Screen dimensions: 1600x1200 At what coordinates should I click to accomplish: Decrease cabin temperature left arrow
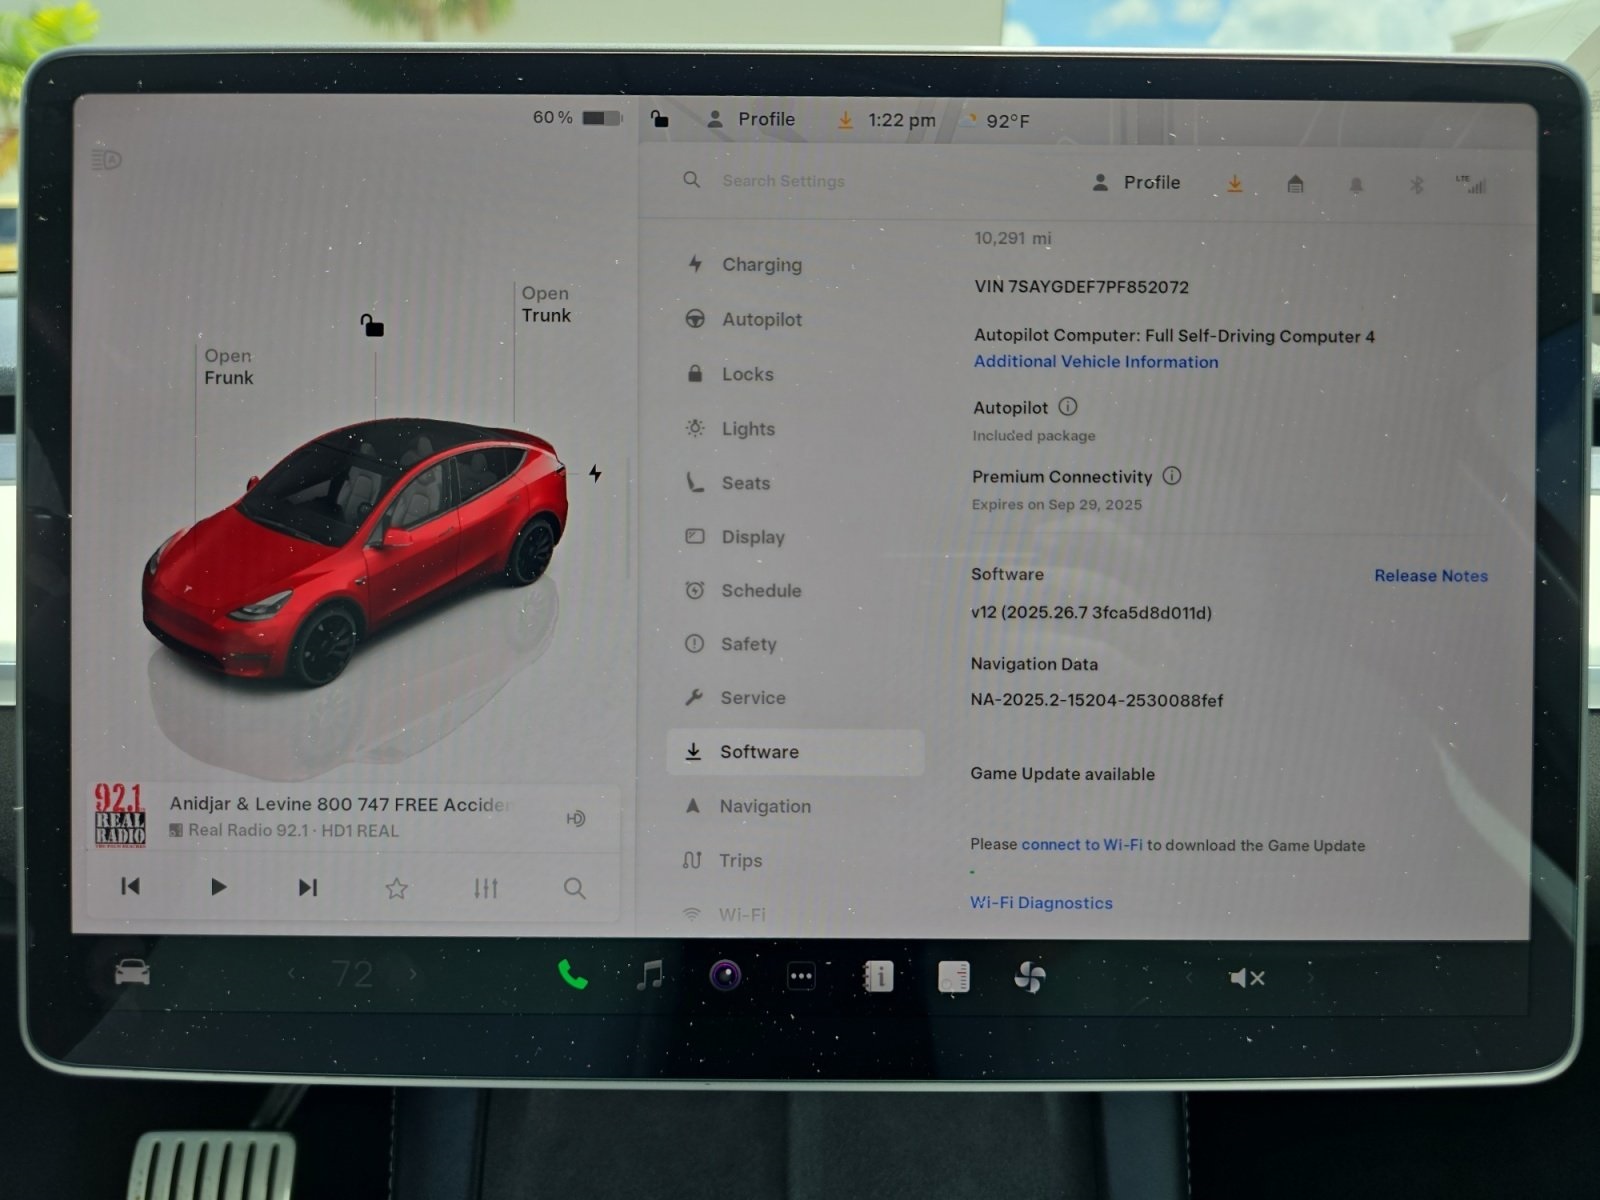(292, 973)
